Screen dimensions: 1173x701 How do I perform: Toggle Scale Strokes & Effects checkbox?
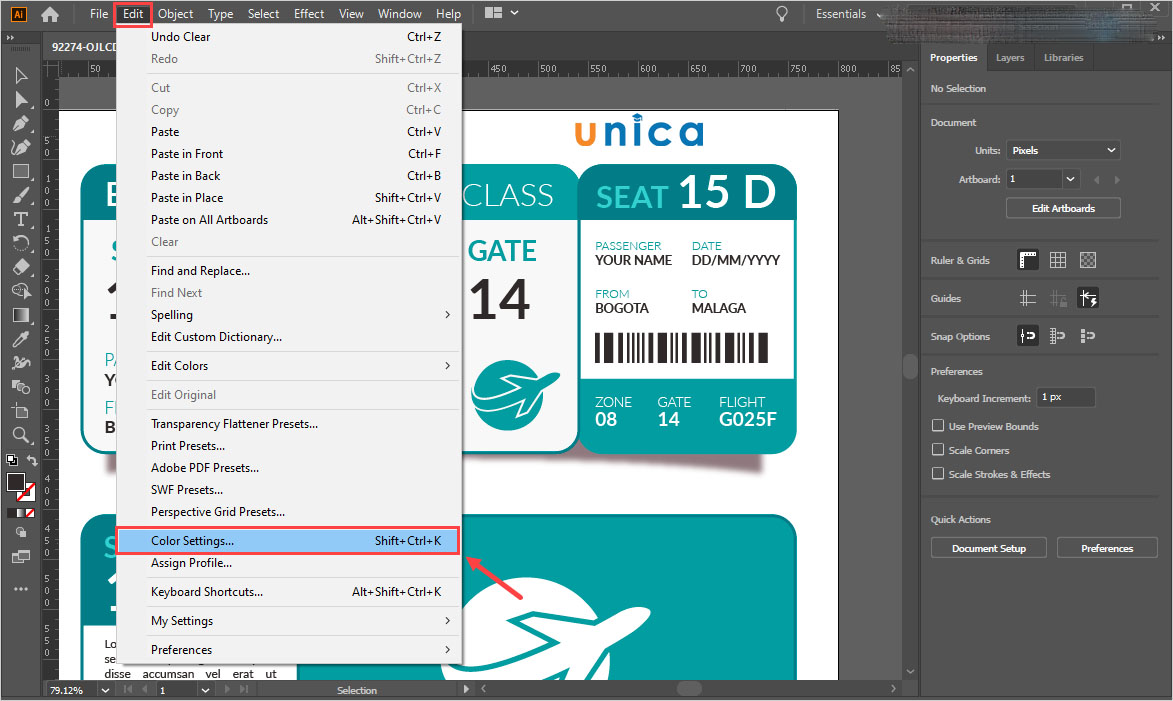click(x=938, y=474)
